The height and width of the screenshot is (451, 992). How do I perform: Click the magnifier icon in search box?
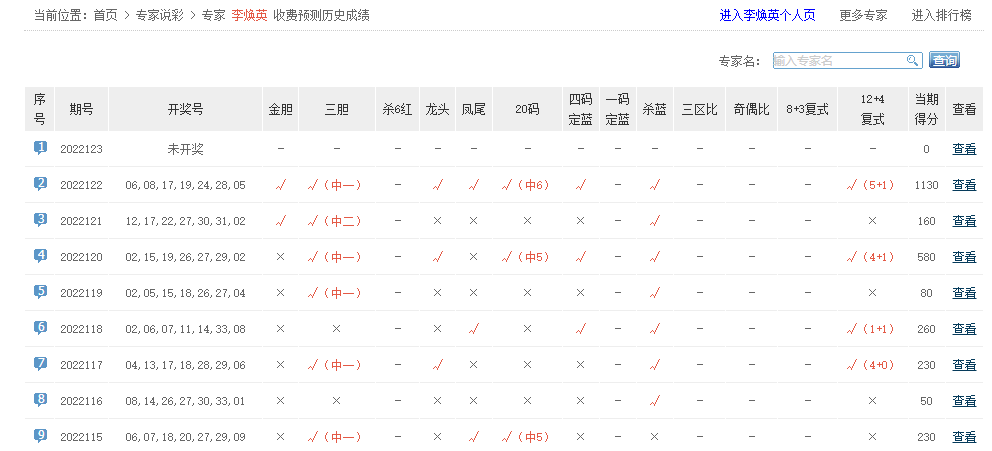click(x=912, y=61)
